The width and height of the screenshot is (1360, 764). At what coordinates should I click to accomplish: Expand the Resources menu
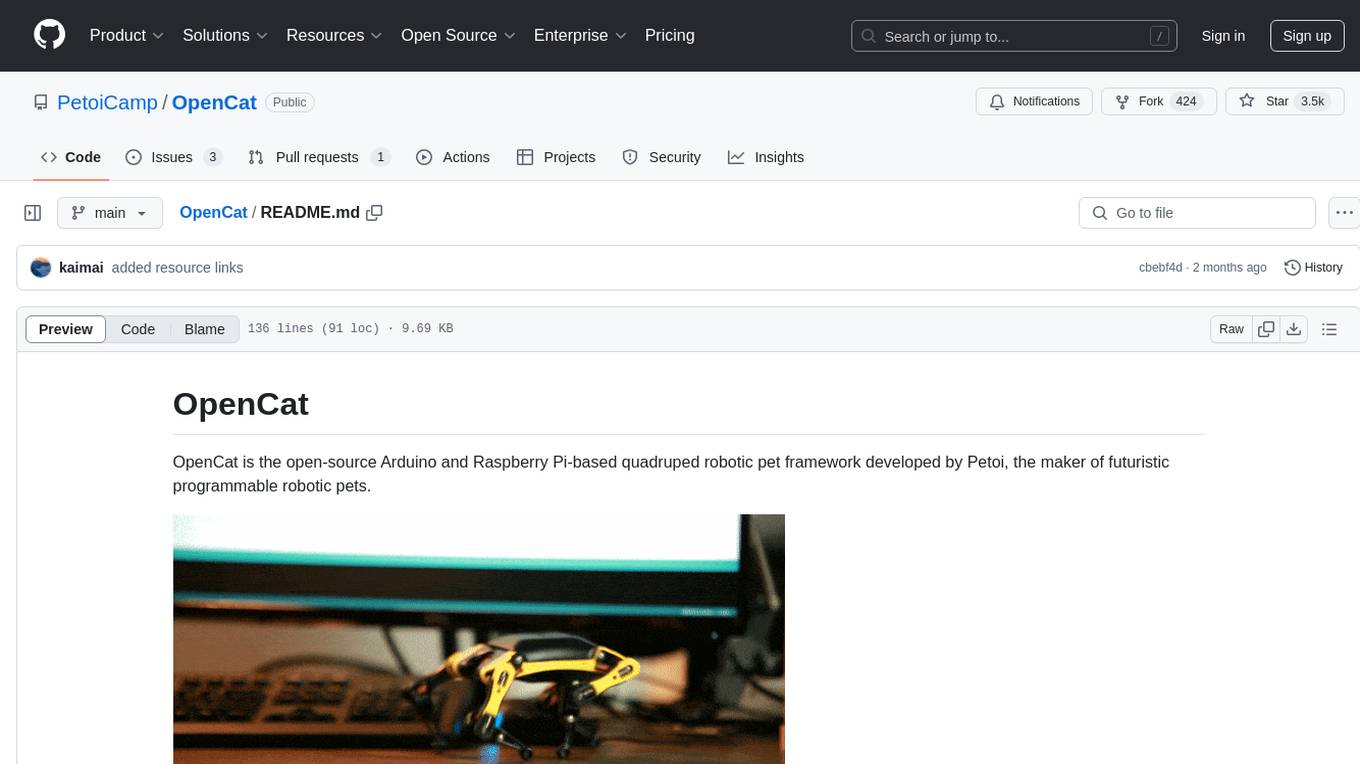(x=334, y=35)
